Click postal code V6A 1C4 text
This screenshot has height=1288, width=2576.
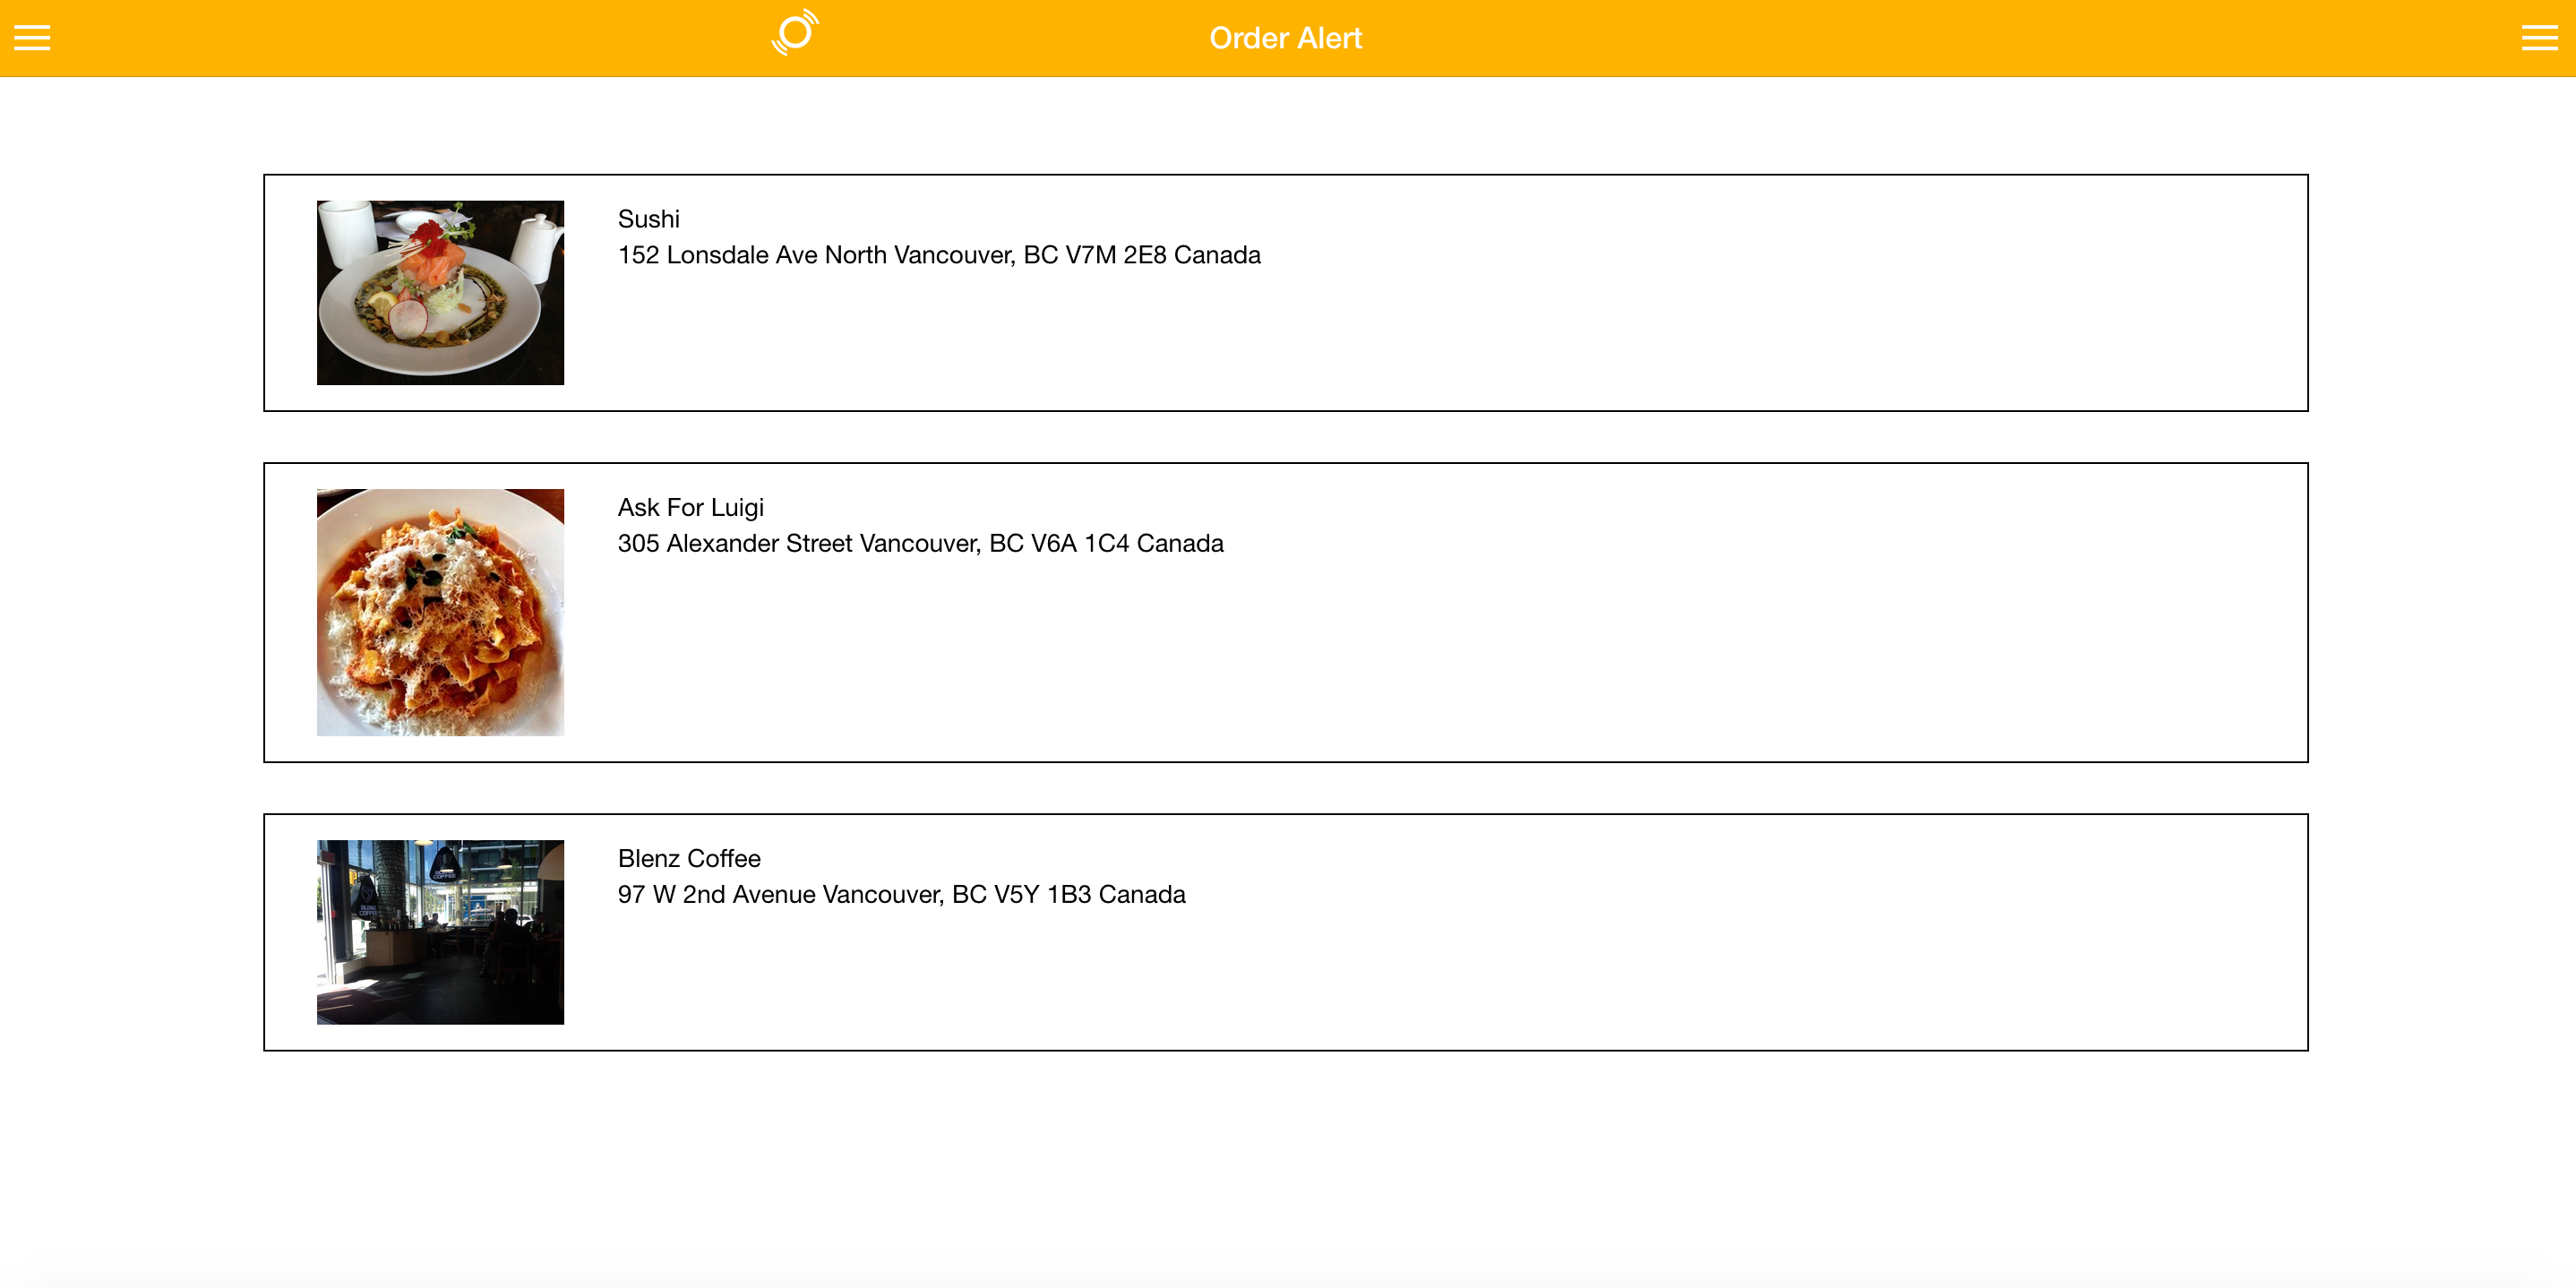click(x=1079, y=543)
